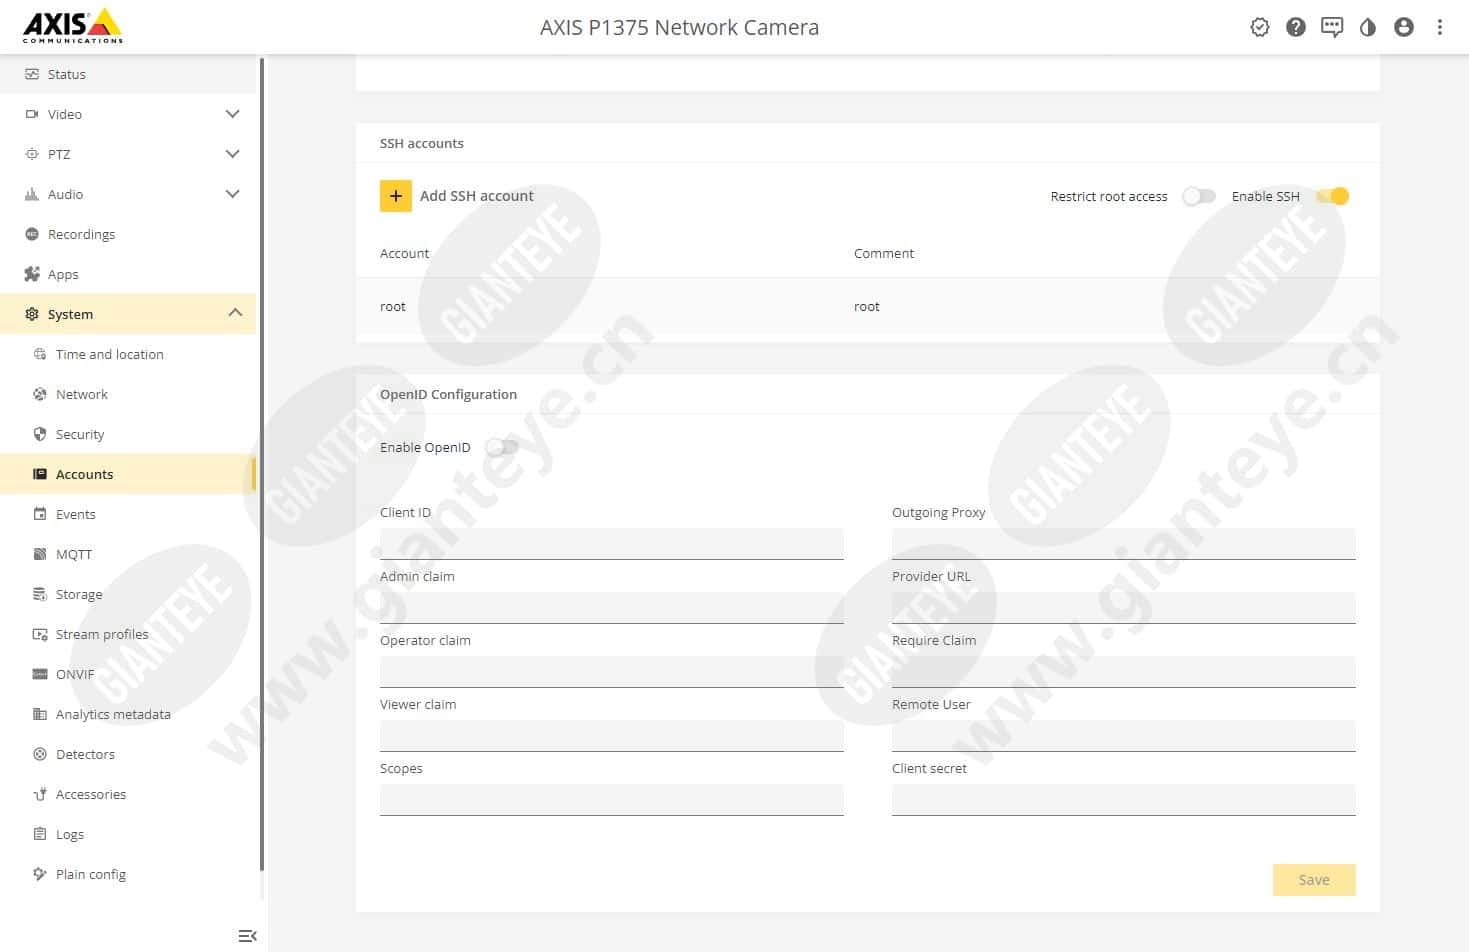Viewport: 1469px width, 952px height.
Task: Click the Time and location globe icon
Action: [40, 354]
